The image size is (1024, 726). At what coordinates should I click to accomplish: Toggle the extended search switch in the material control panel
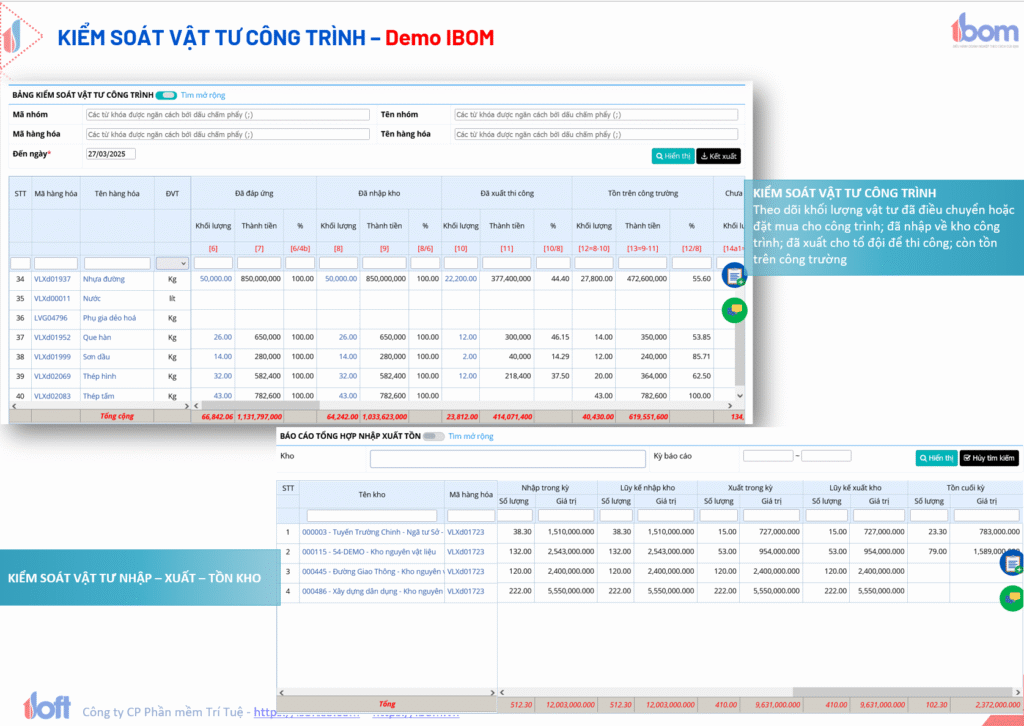tap(167, 95)
